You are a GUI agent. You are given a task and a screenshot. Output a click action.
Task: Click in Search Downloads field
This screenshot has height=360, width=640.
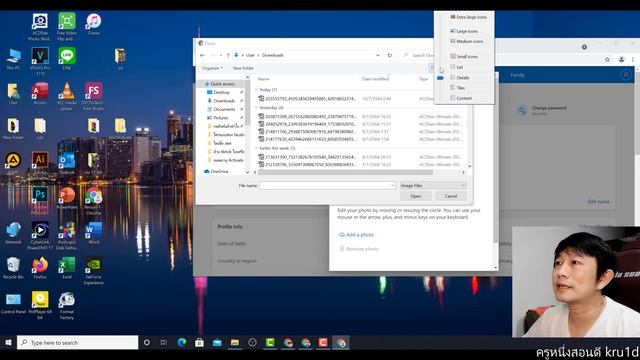(x=418, y=55)
